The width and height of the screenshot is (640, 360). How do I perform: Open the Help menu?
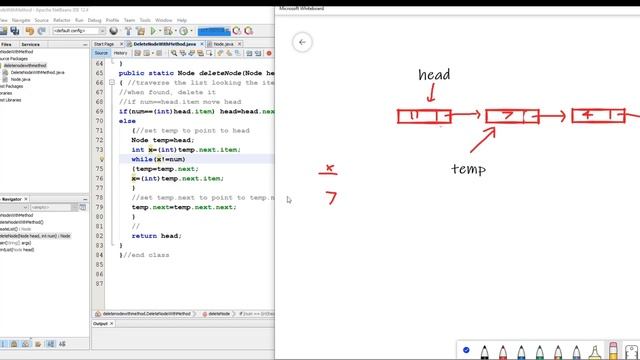(182, 20)
